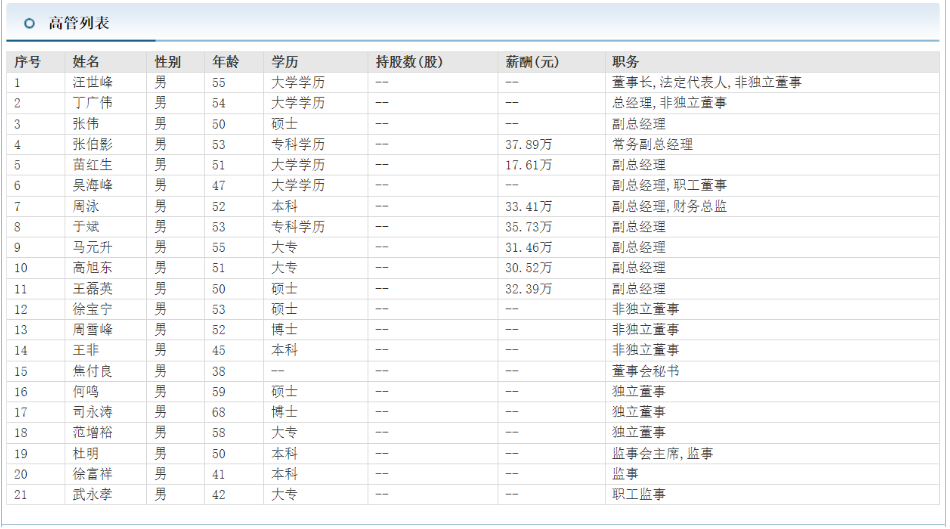Select the name 周雪峰
Screen dimensions: 950x529
[93, 330]
